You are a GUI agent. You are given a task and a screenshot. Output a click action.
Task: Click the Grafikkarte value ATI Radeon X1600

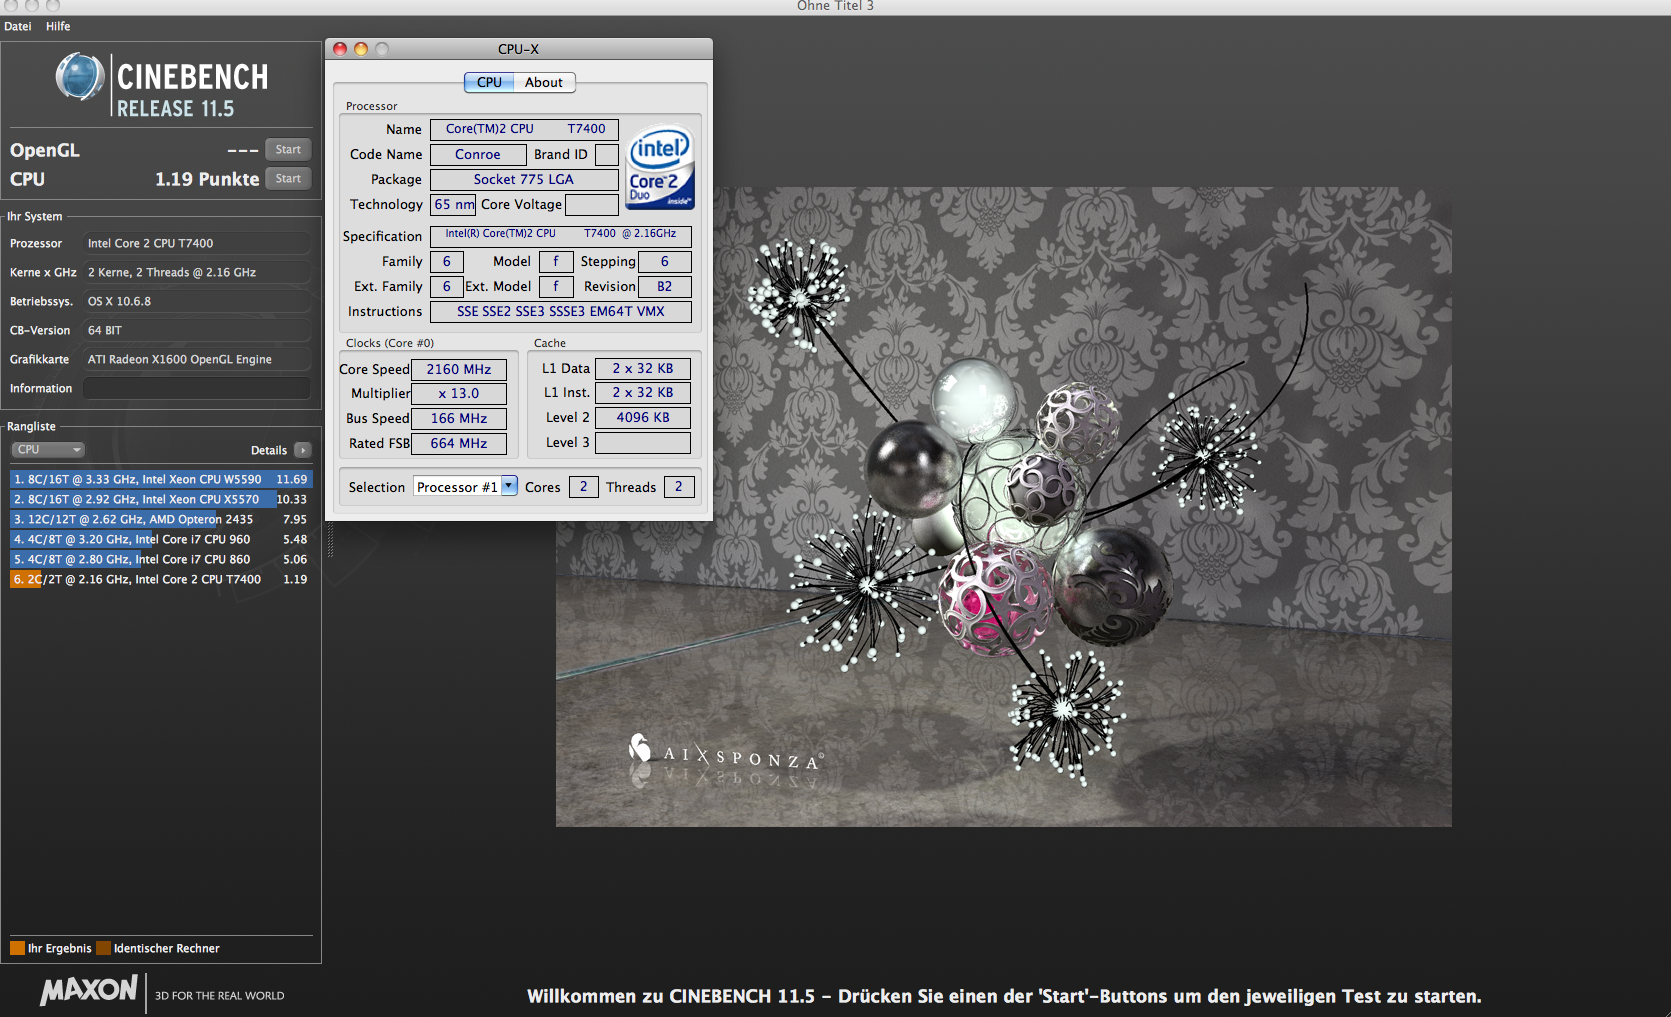point(197,359)
